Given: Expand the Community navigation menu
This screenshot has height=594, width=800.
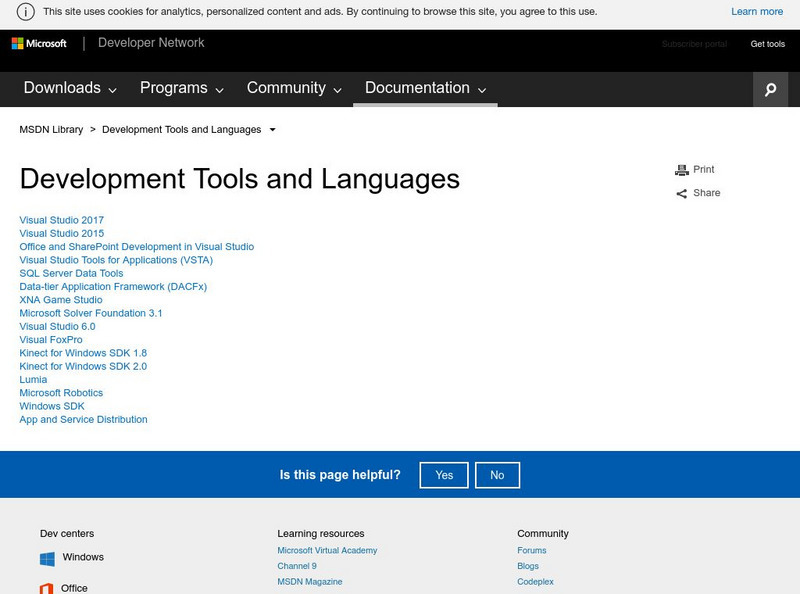Looking at the screenshot, I should click(294, 88).
